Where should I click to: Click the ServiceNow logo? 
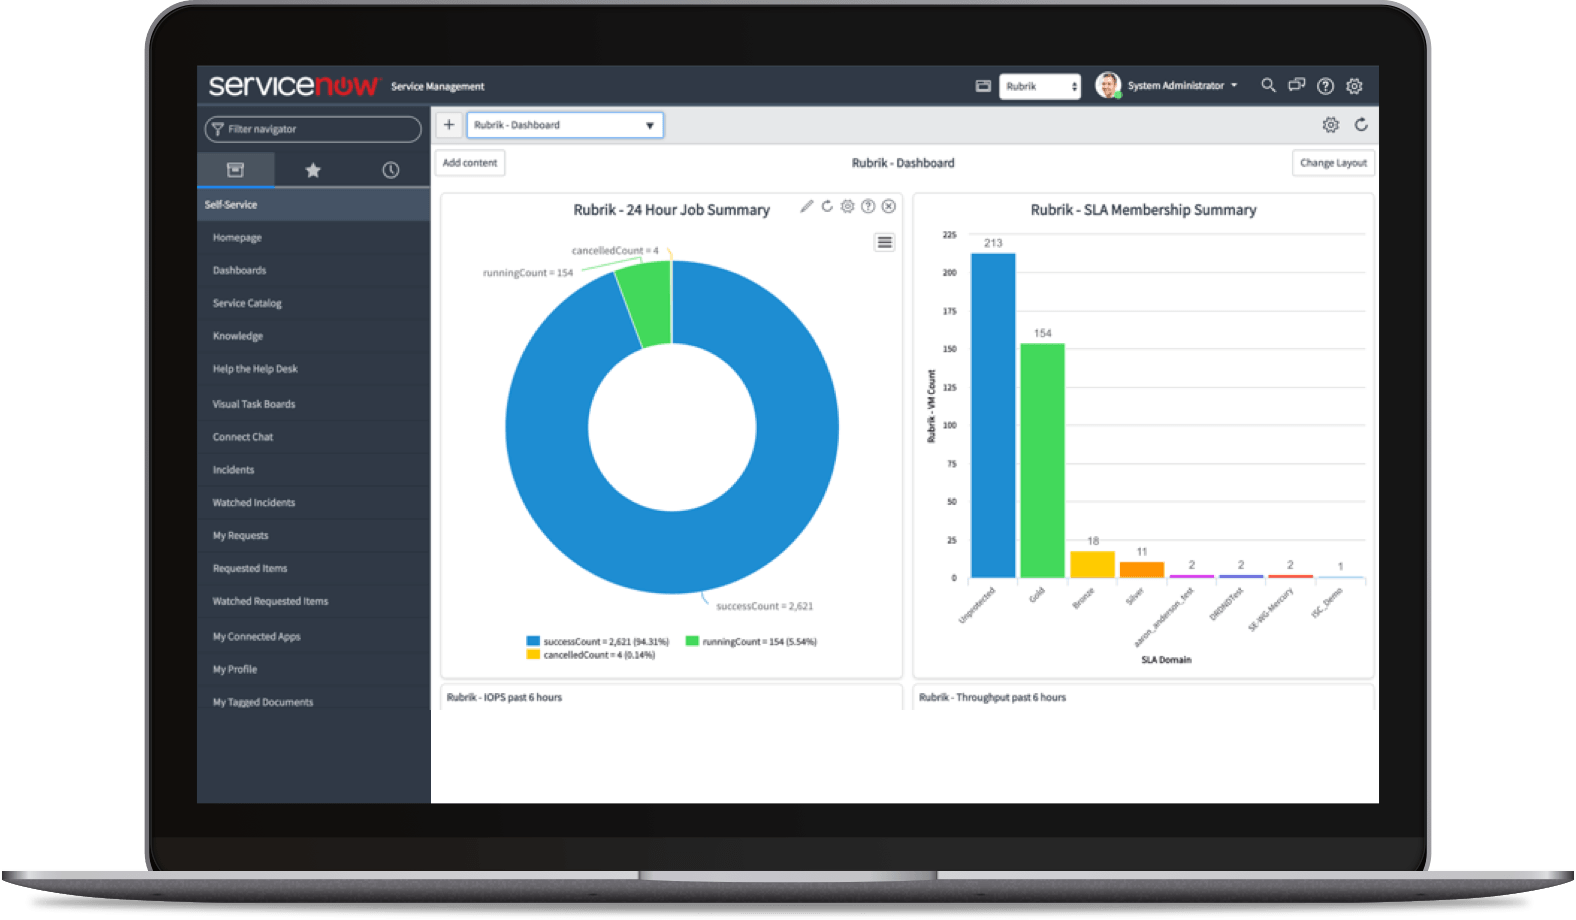(293, 86)
